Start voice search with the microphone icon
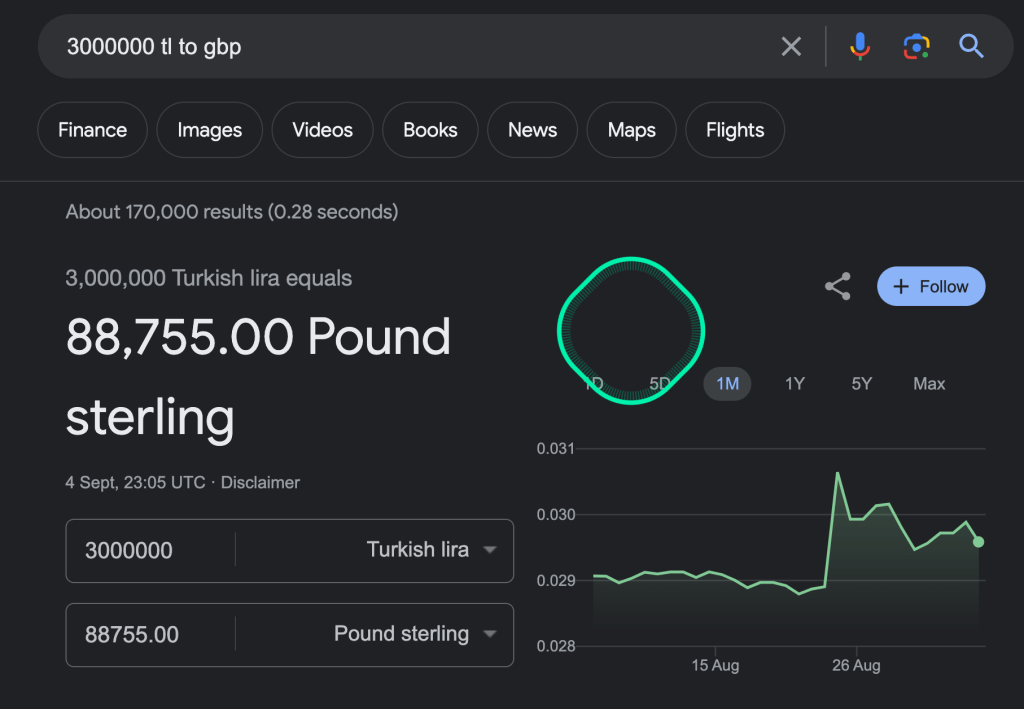Screen dimensions: 1024x709 coord(859,46)
